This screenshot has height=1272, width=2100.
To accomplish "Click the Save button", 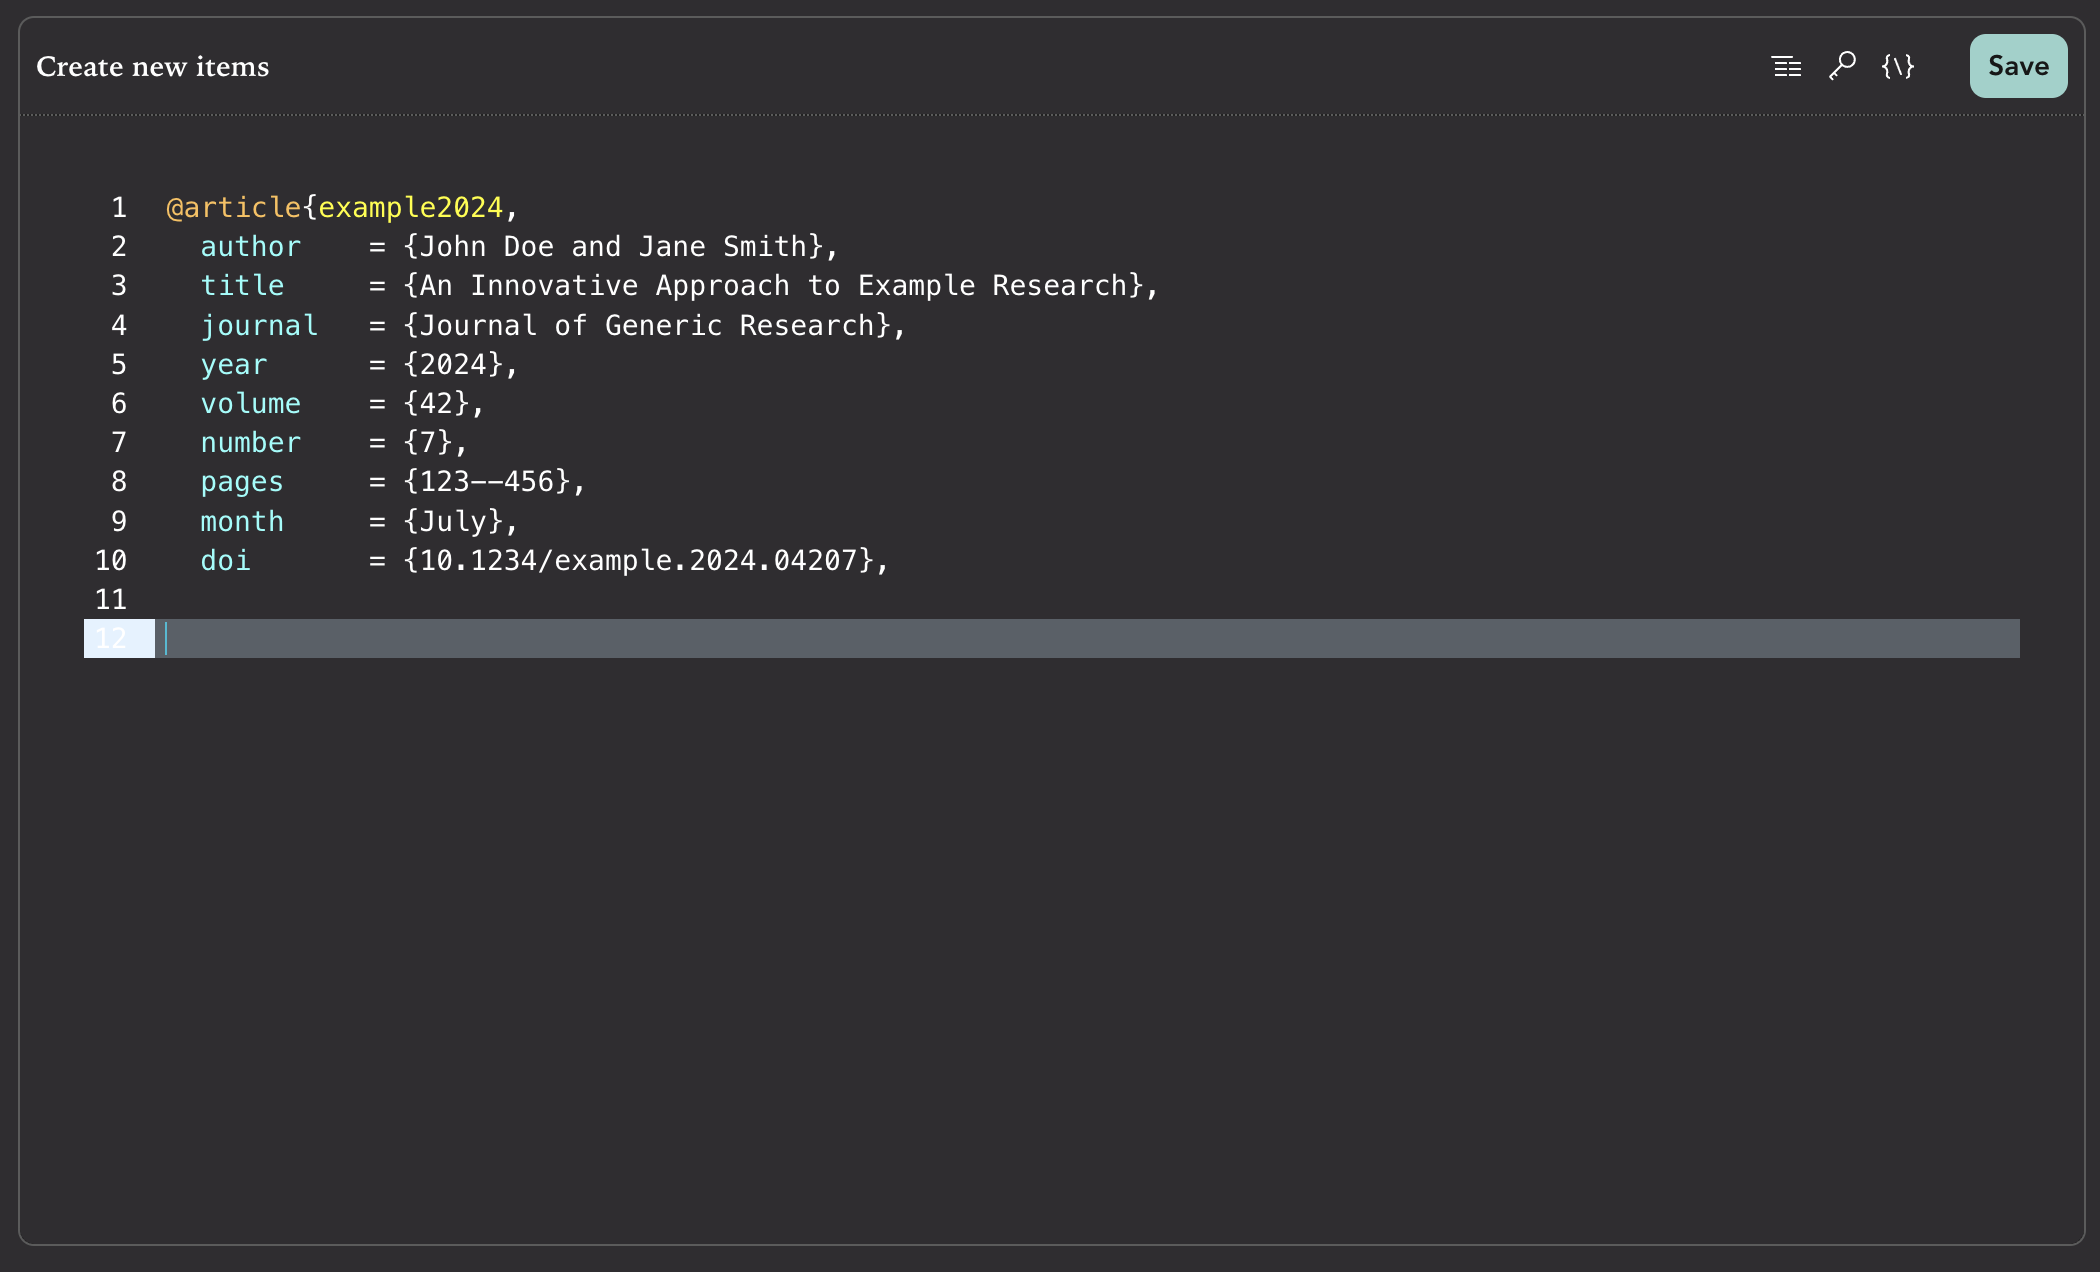I will tap(2018, 66).
